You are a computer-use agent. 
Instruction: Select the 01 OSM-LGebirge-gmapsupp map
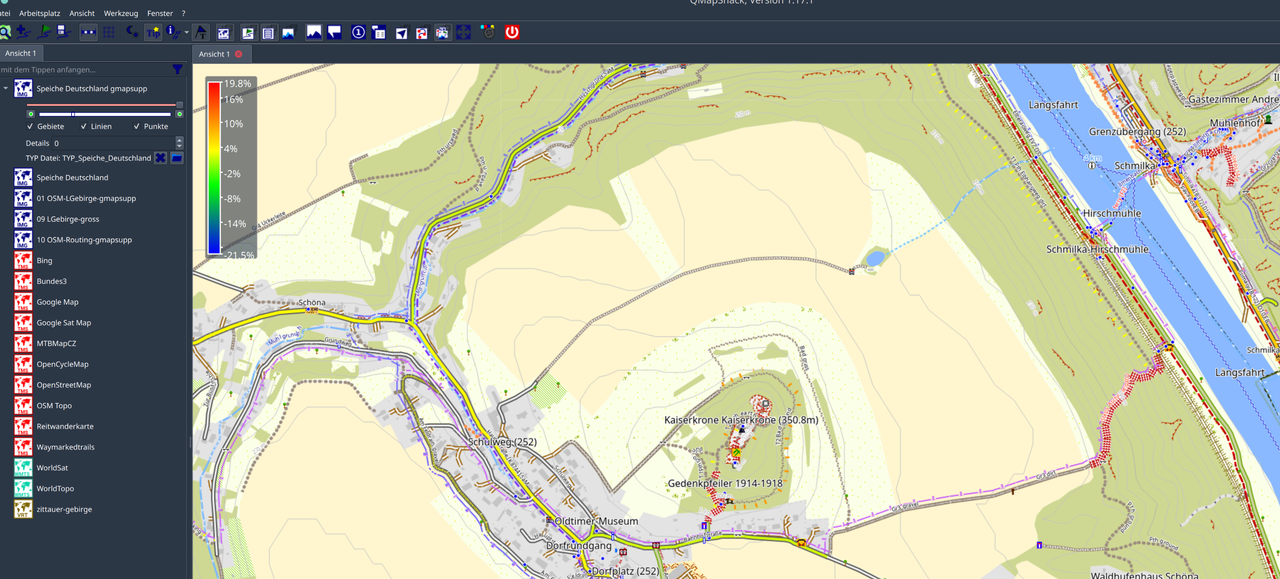pyautogui.click(x=86, y=198)
